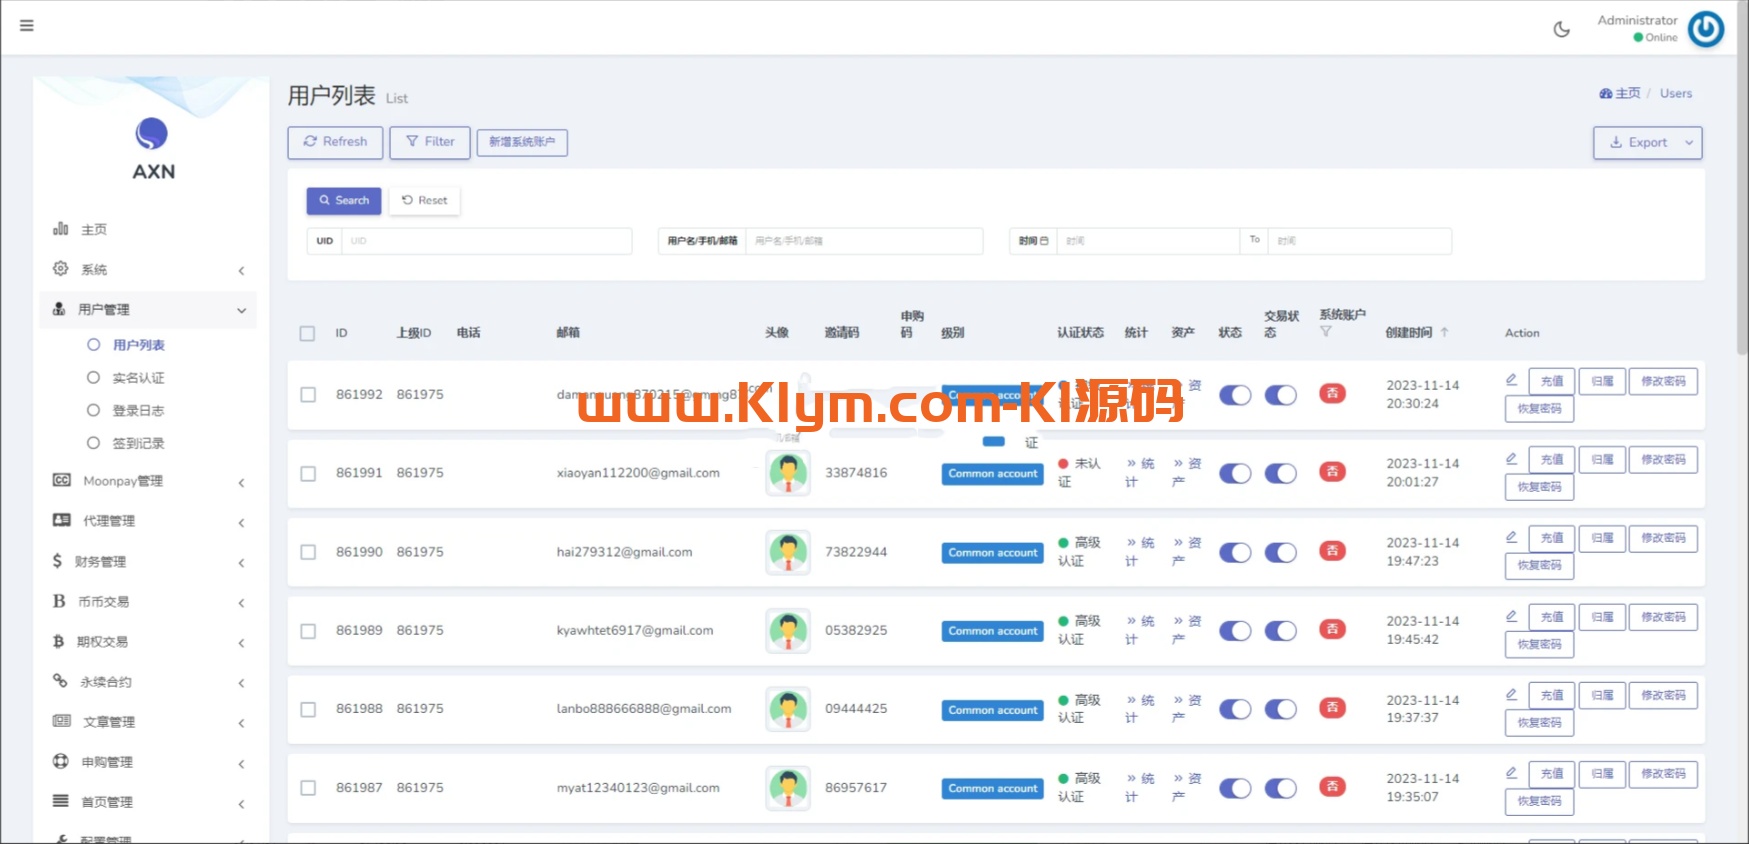
Task: Tick checkbox for user 861990
Action: tap(308, 552)
